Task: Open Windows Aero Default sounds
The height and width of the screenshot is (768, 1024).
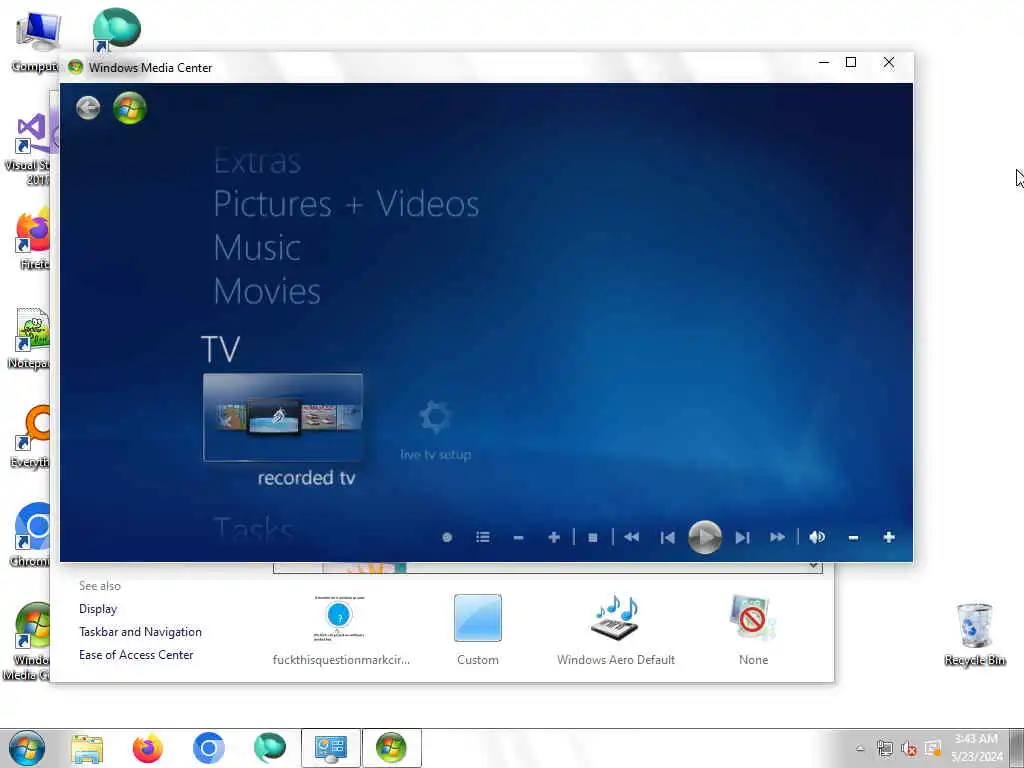Action: tap(616, 630)
